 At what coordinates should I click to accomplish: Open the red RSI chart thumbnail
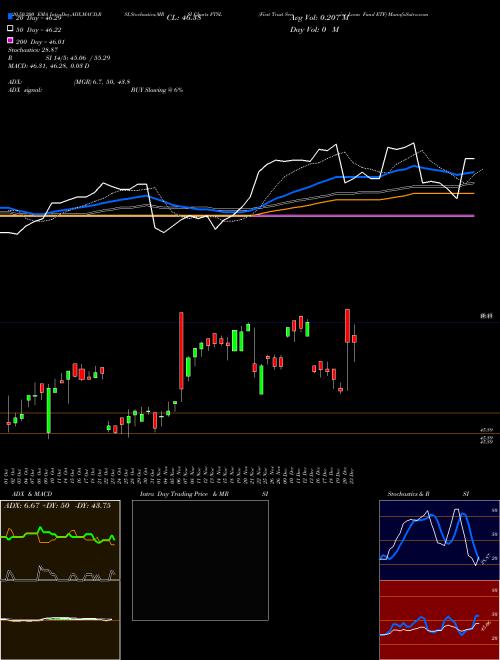tap(439, 620)
